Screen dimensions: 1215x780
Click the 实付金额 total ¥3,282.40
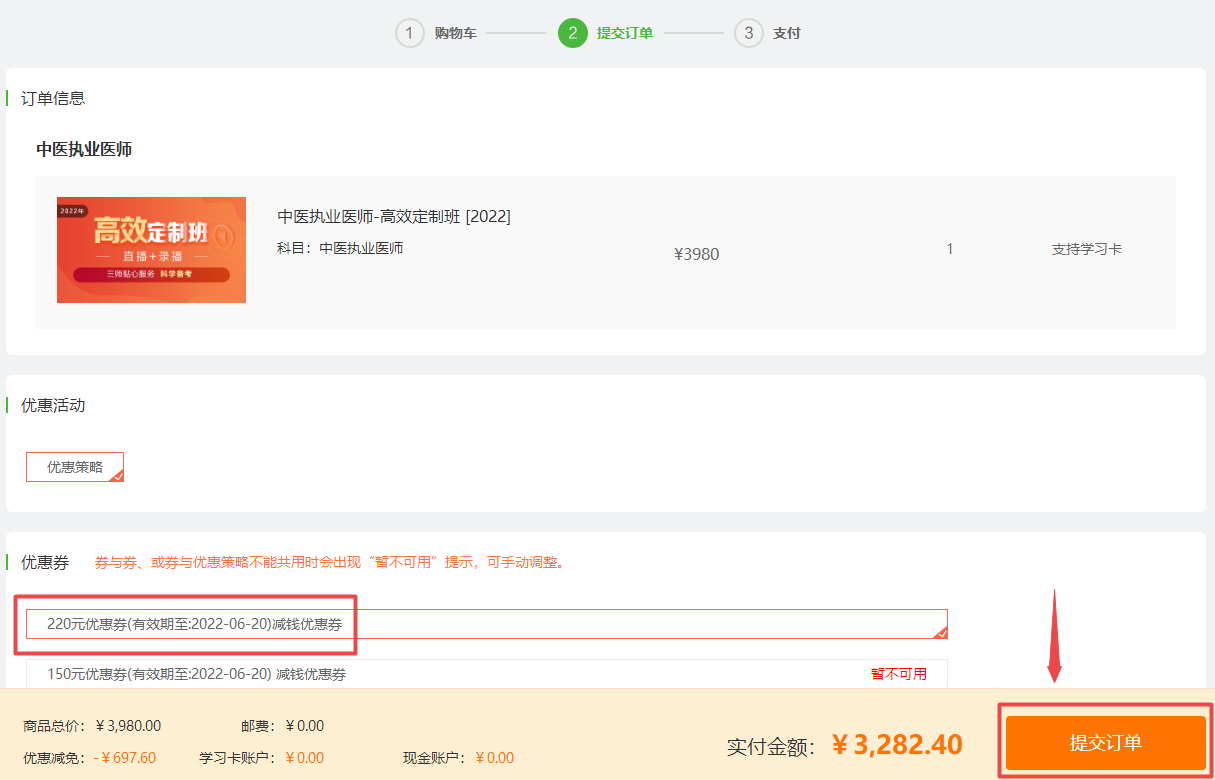coord(897,745)
